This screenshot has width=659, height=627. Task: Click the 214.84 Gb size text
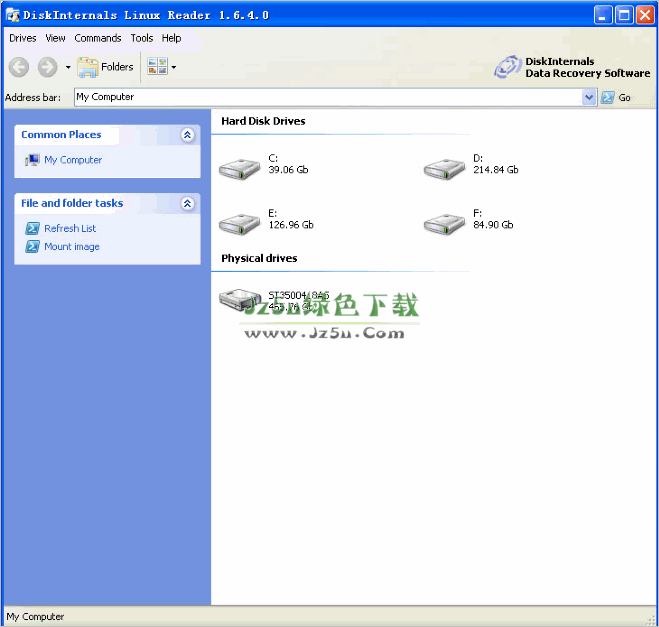[x=496, y=170]
